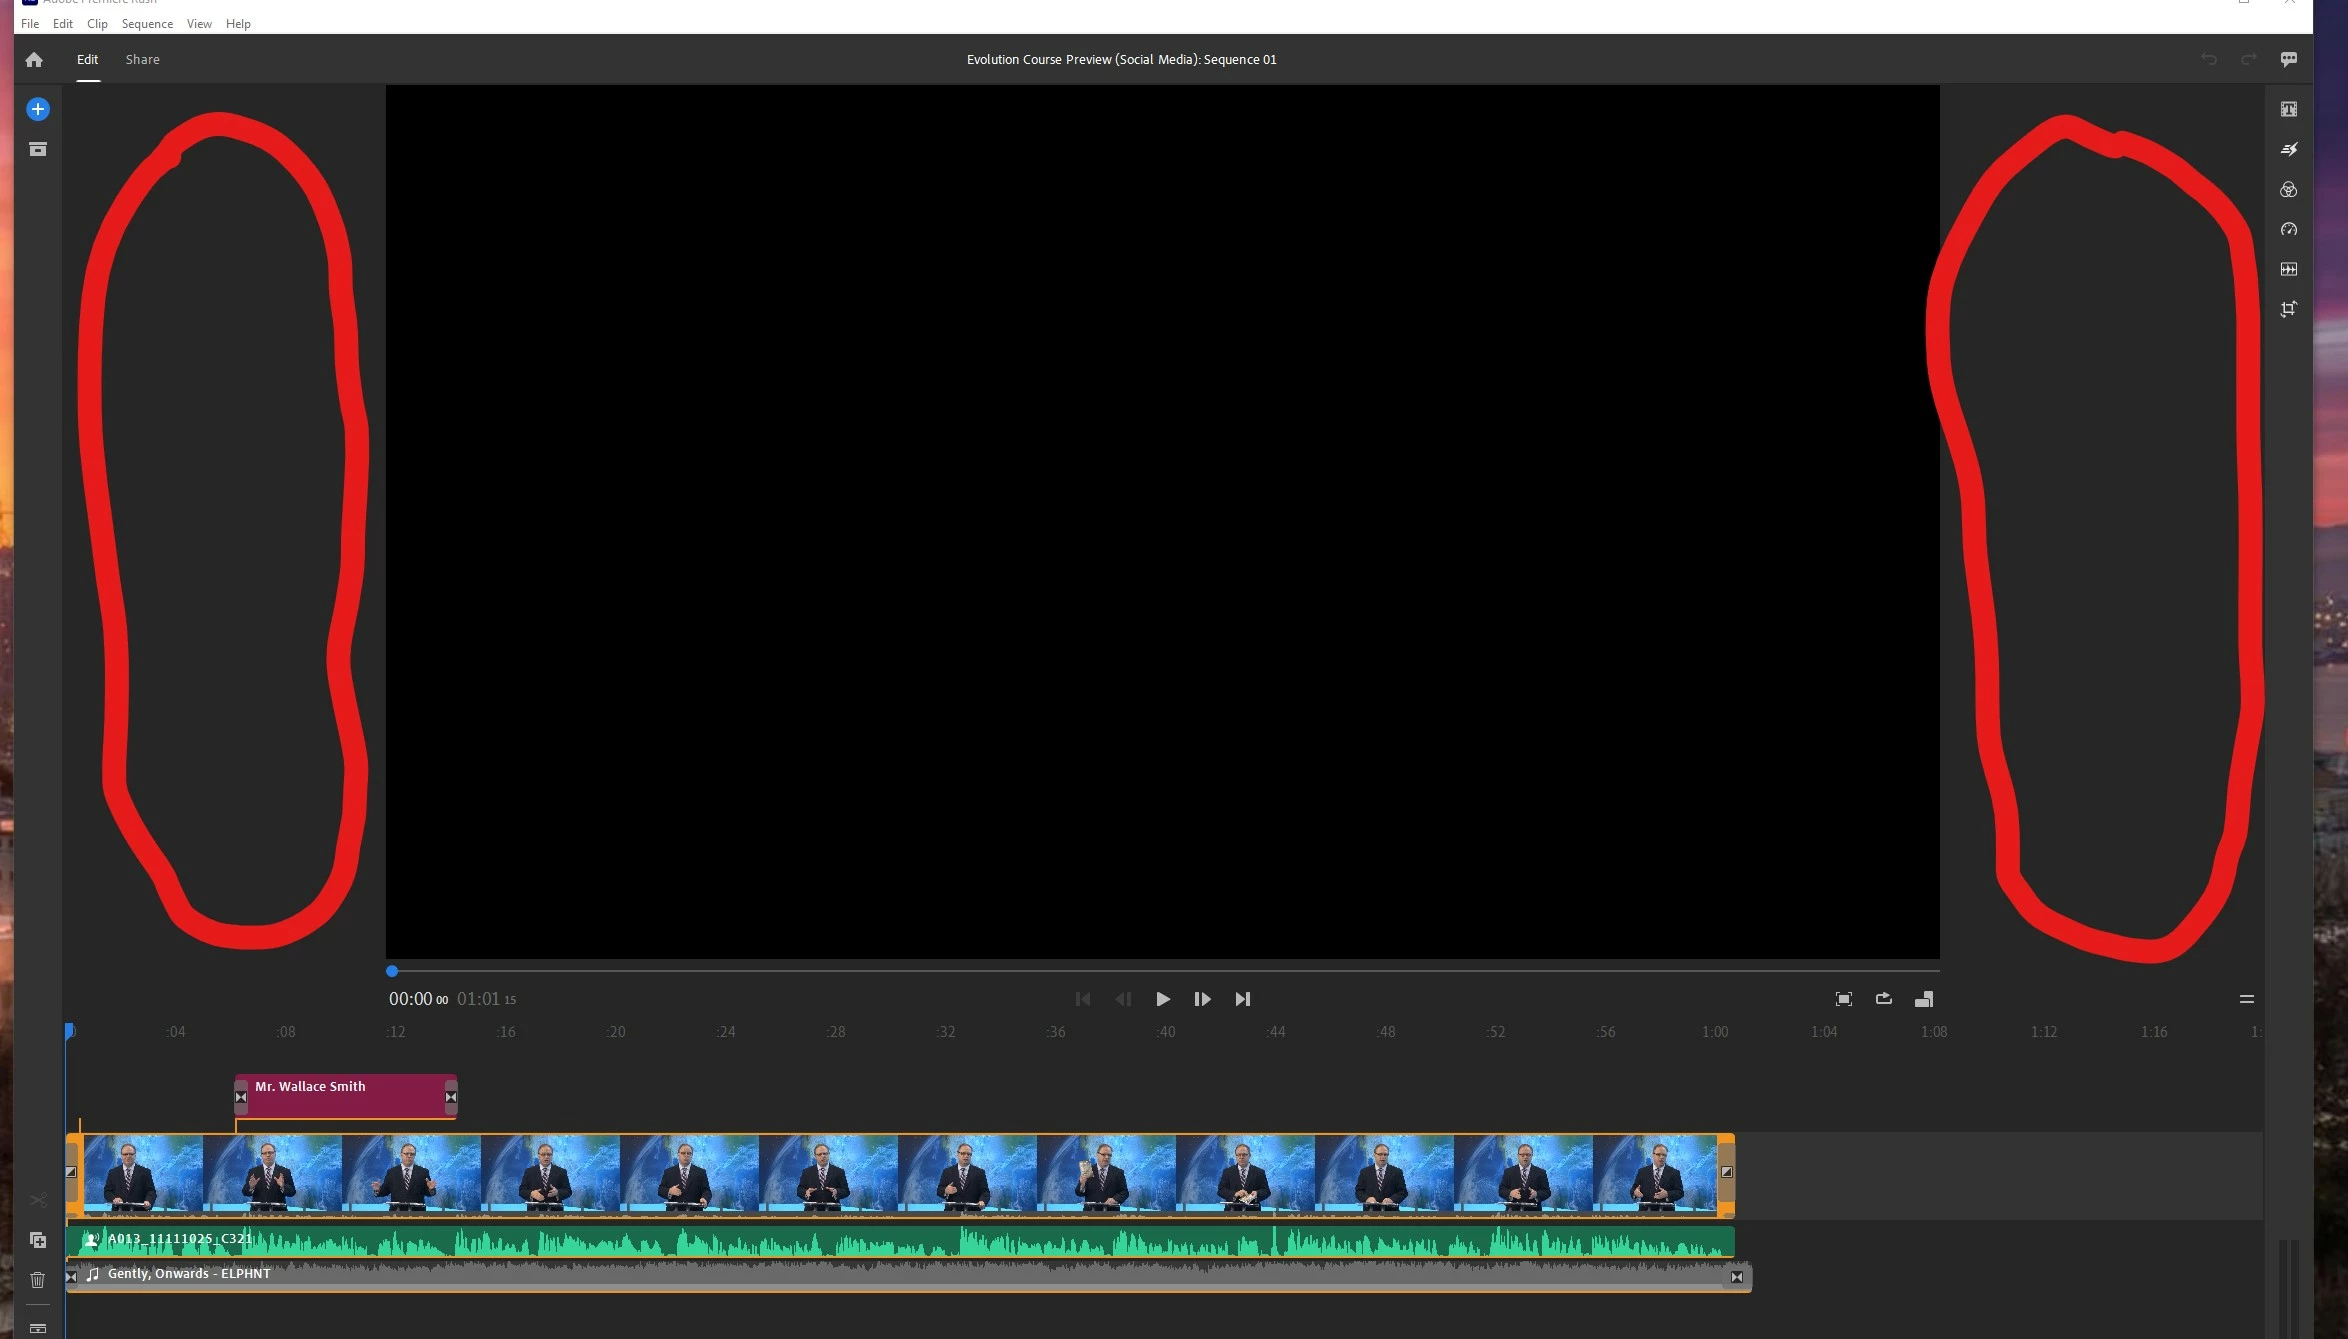The image size is (2348, 1339).
Task: Click the trash Delete icon
Action: [37, 1280]
